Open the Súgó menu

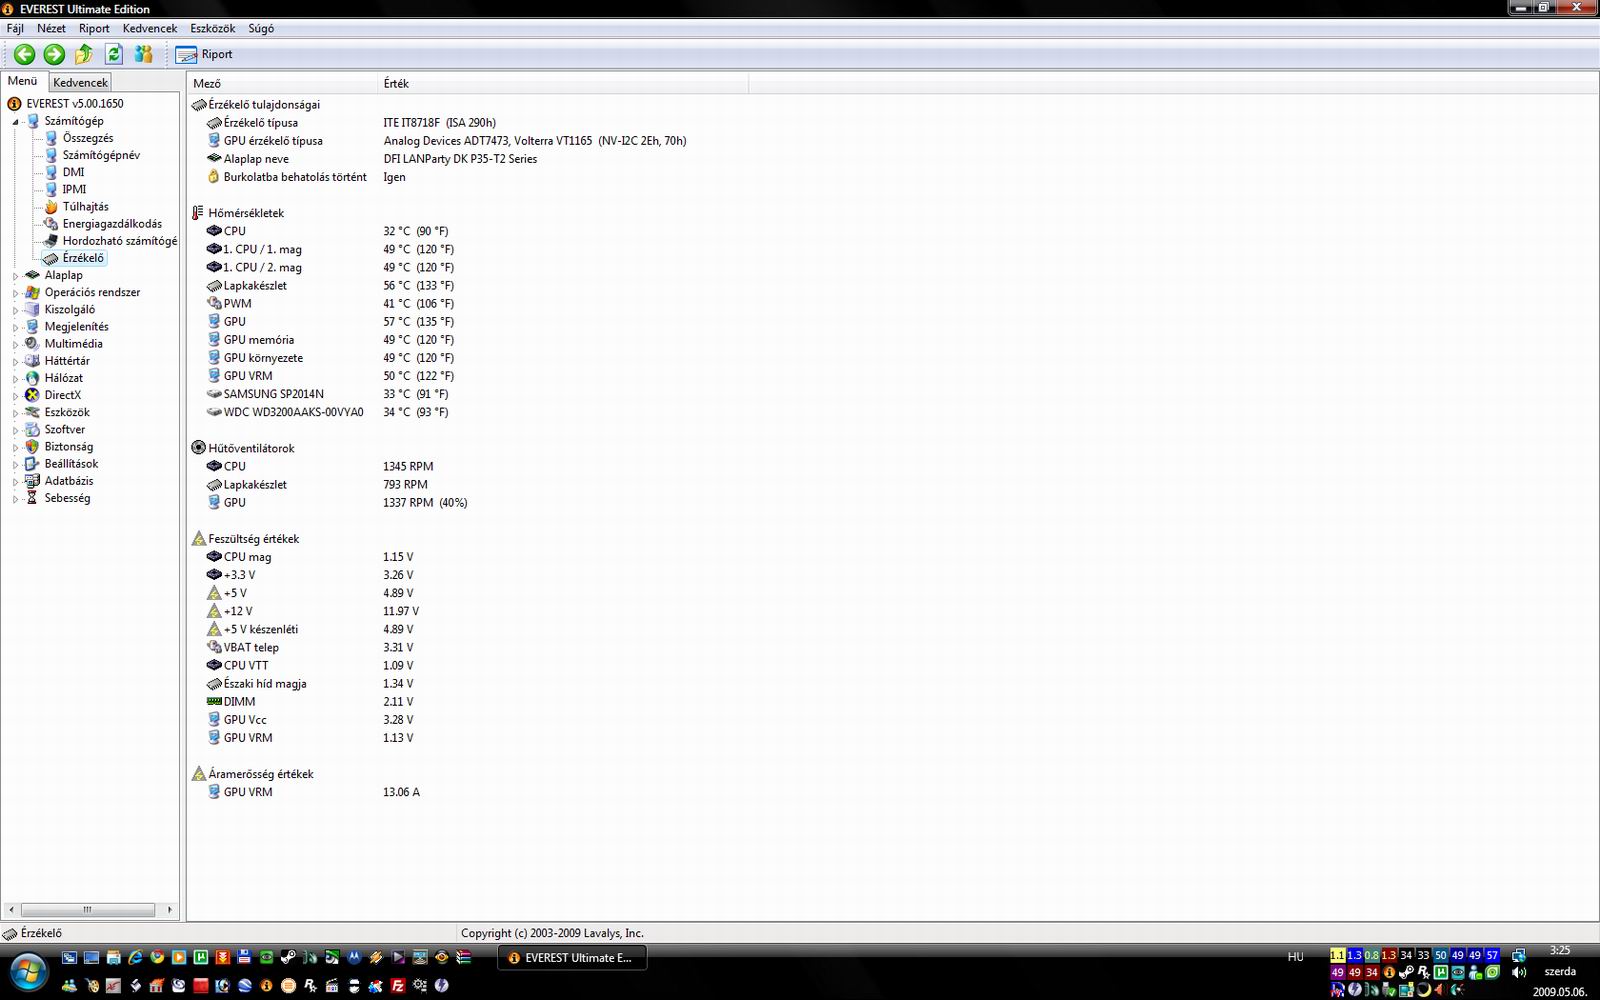click(261, 28)
